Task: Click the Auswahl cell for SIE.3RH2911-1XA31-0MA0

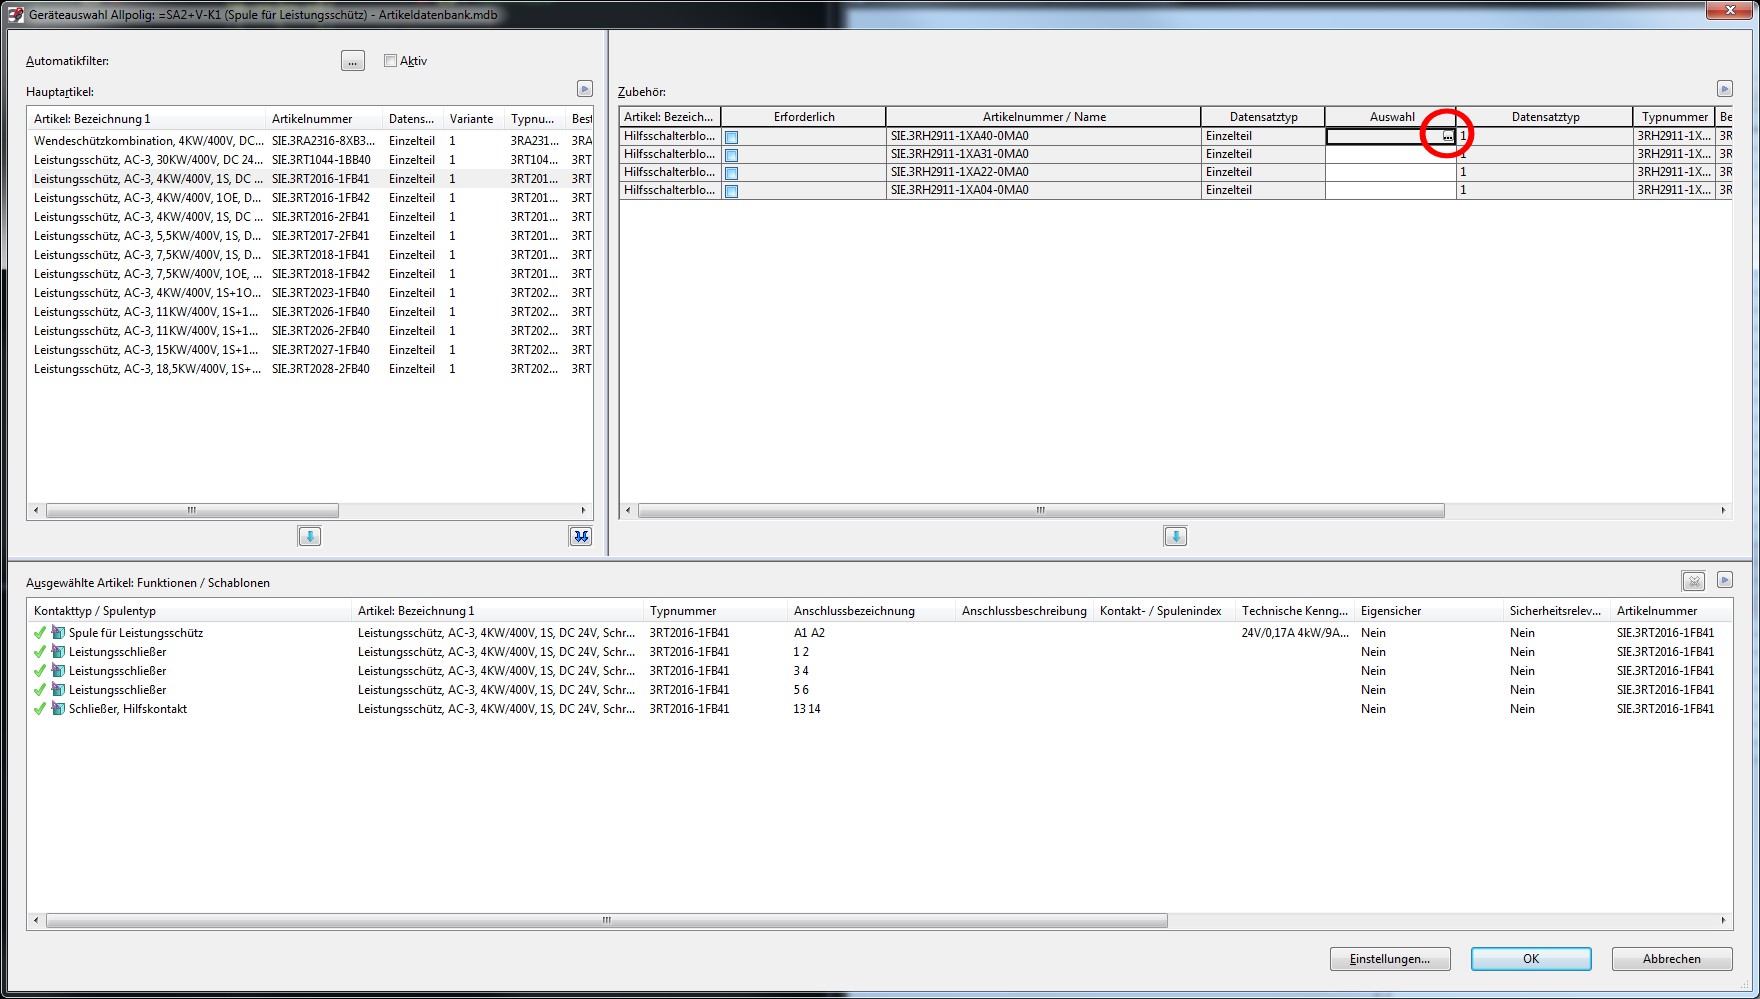Action: (1390, 154)
